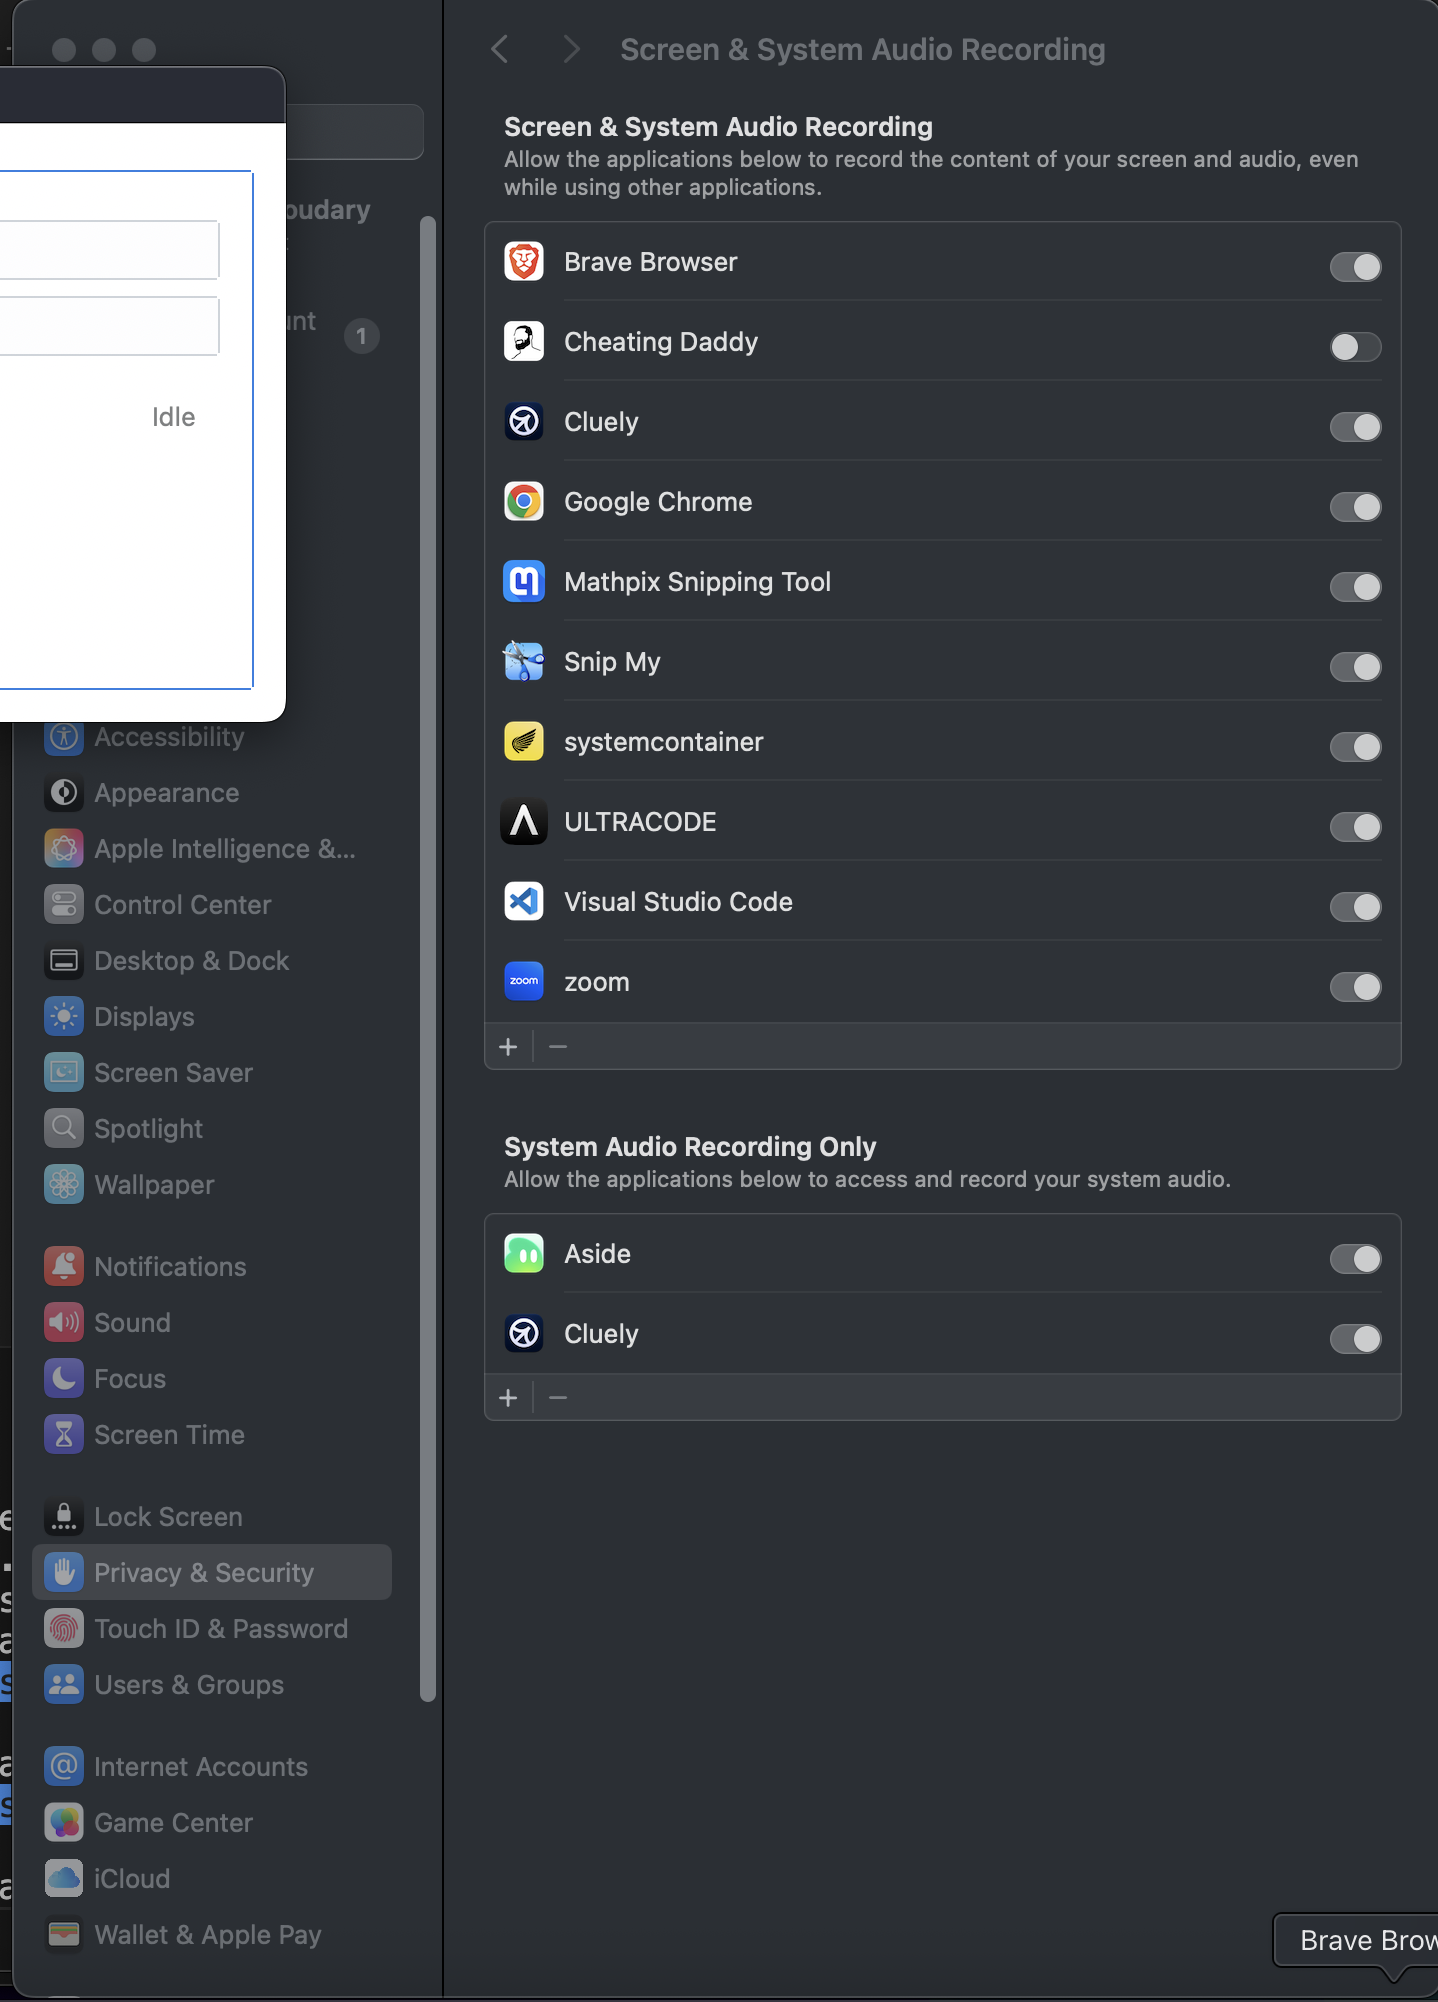1438x2002 pixels.
Task: Go back using the left chevron
Action: click(x=500, y=49)
